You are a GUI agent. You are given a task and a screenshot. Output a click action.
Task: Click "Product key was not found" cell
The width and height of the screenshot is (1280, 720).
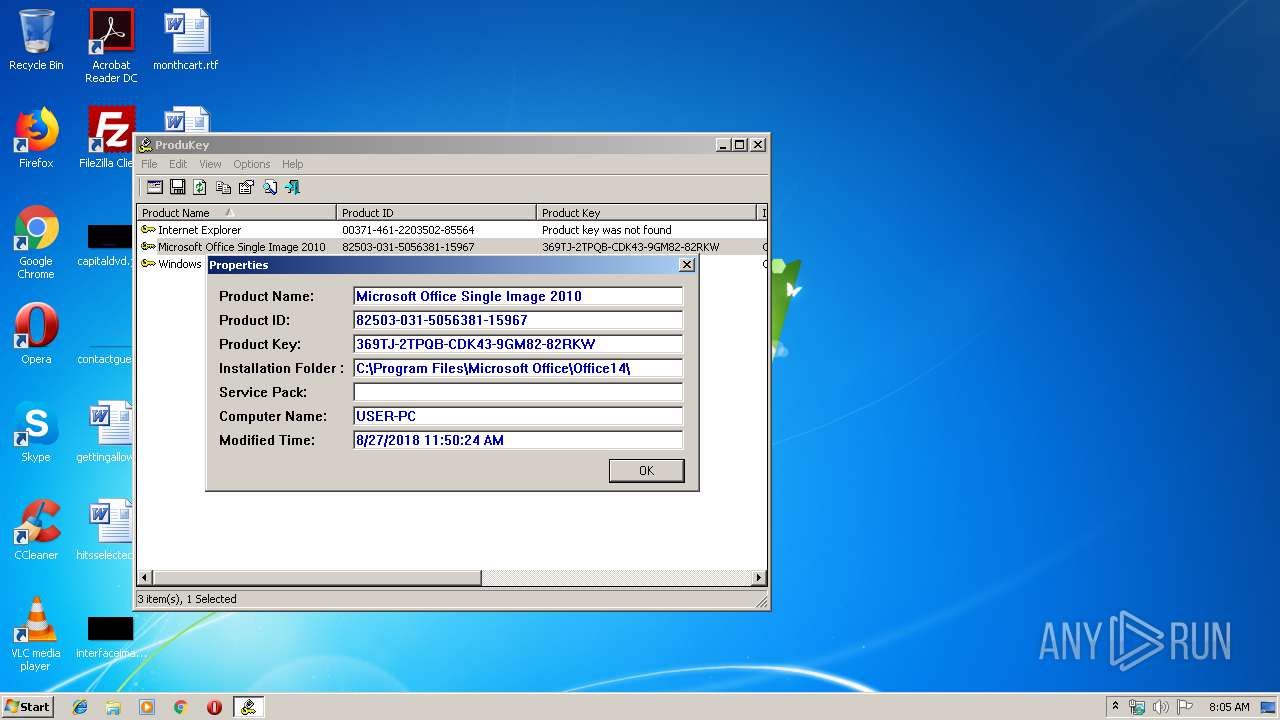click(607, 230)
